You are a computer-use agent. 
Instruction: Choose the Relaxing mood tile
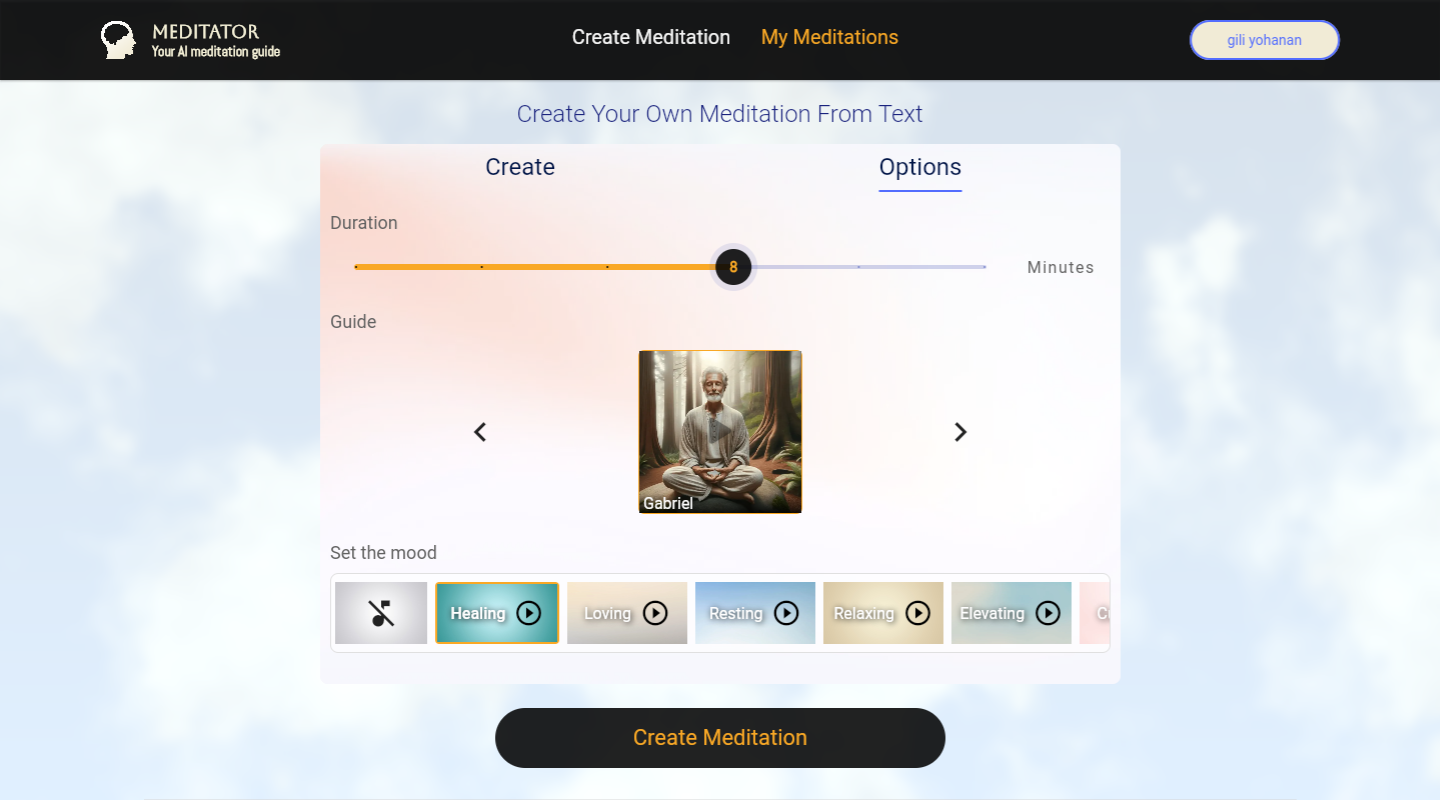click(x=883, y=613)
